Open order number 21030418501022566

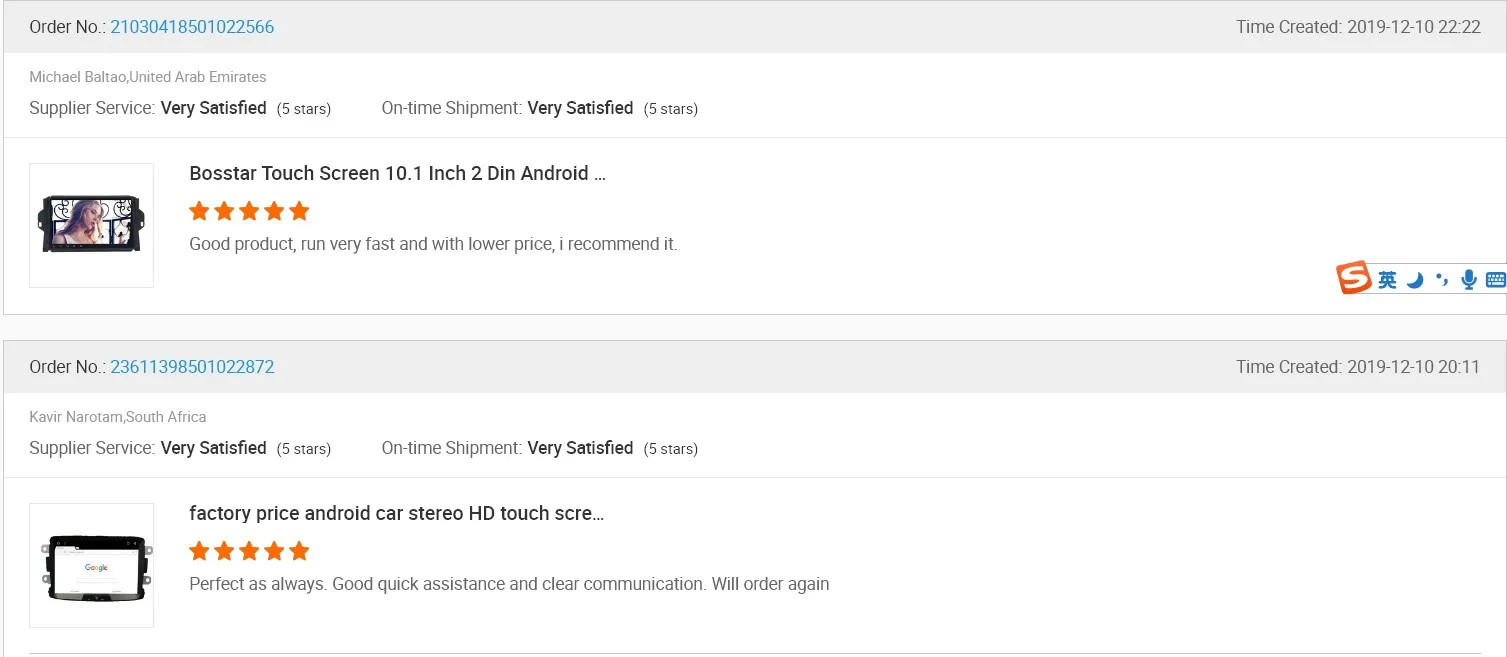(x=192, y=27)
